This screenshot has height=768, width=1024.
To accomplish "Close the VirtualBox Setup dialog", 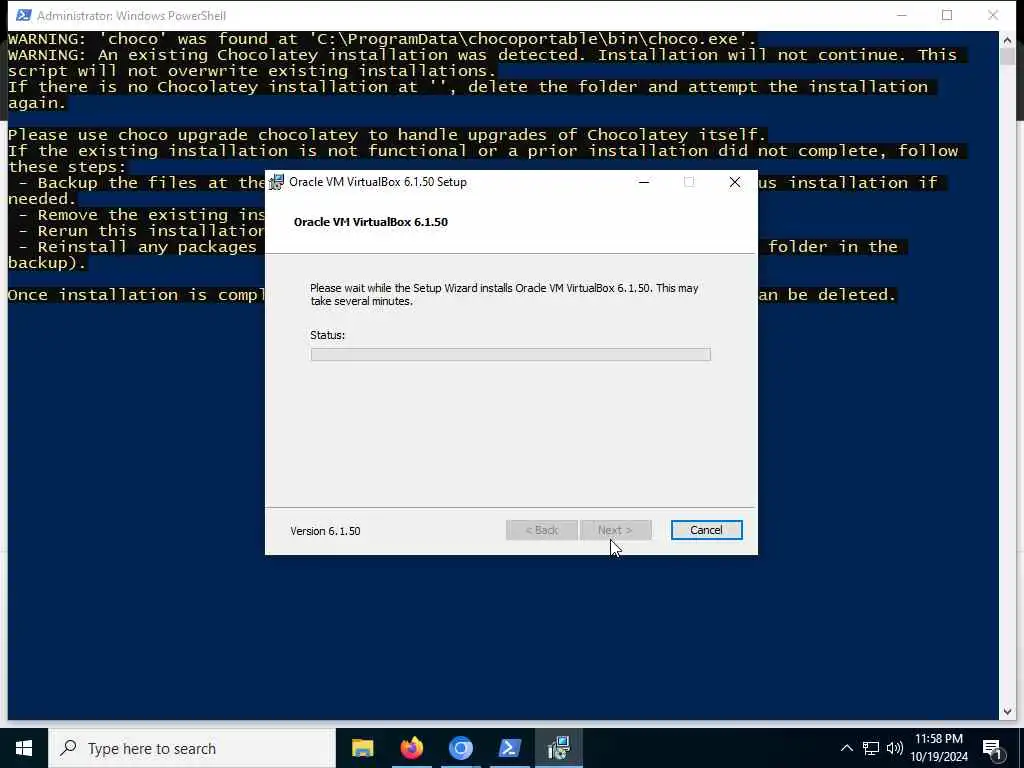I will click(735, 182).
